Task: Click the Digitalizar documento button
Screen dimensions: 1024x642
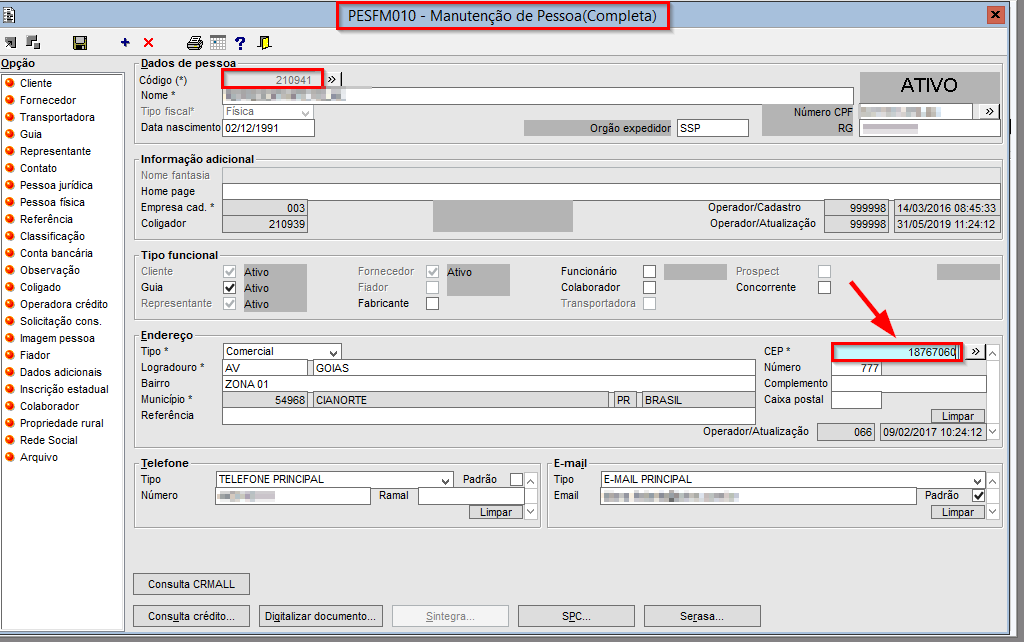Action: coord(320,616)
